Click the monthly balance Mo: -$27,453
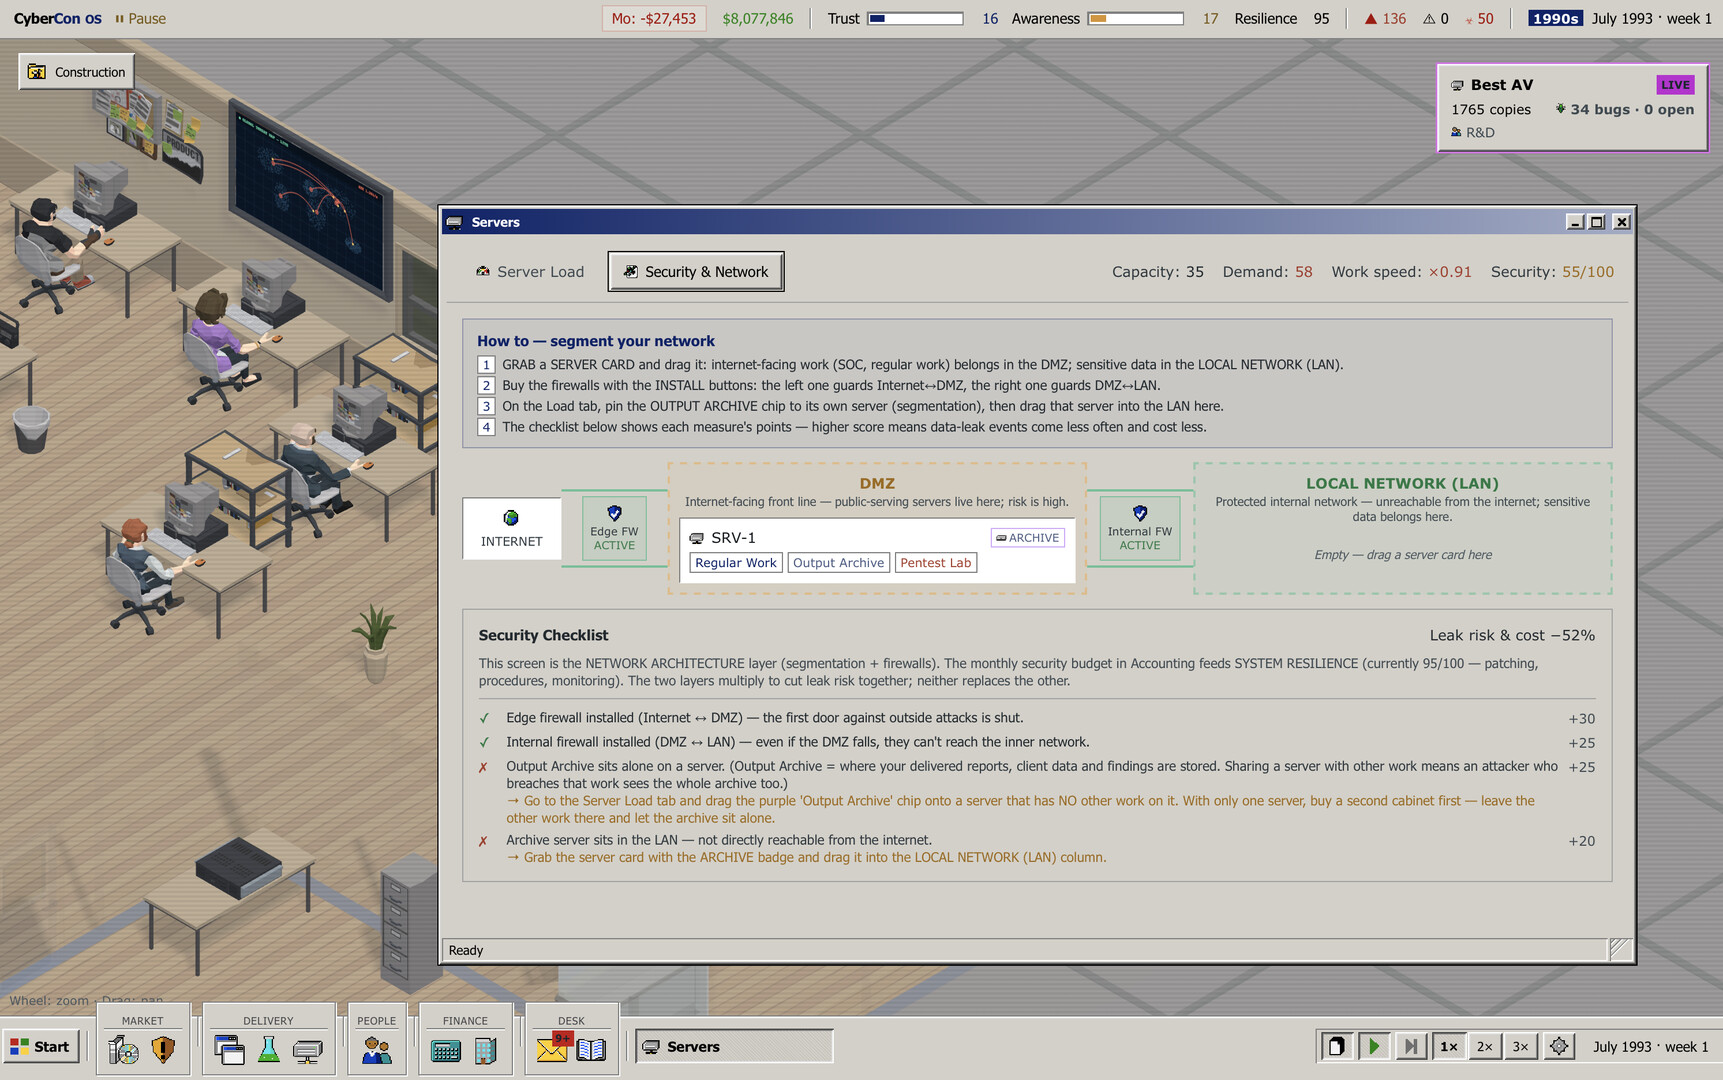Viewport: 1723px width, 1080px height. (x=654, y=19)
